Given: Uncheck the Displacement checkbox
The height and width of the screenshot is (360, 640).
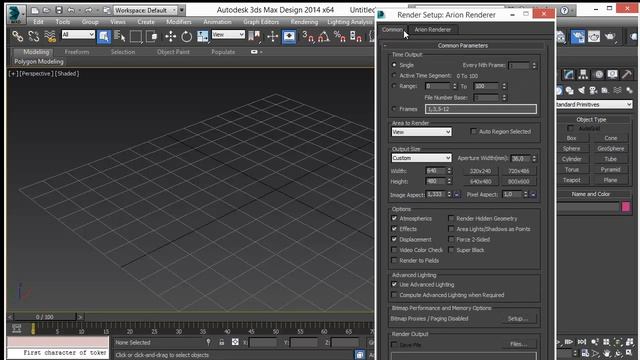Looking at the screenshot, I should pyautogui.click(x=394, y=240).
